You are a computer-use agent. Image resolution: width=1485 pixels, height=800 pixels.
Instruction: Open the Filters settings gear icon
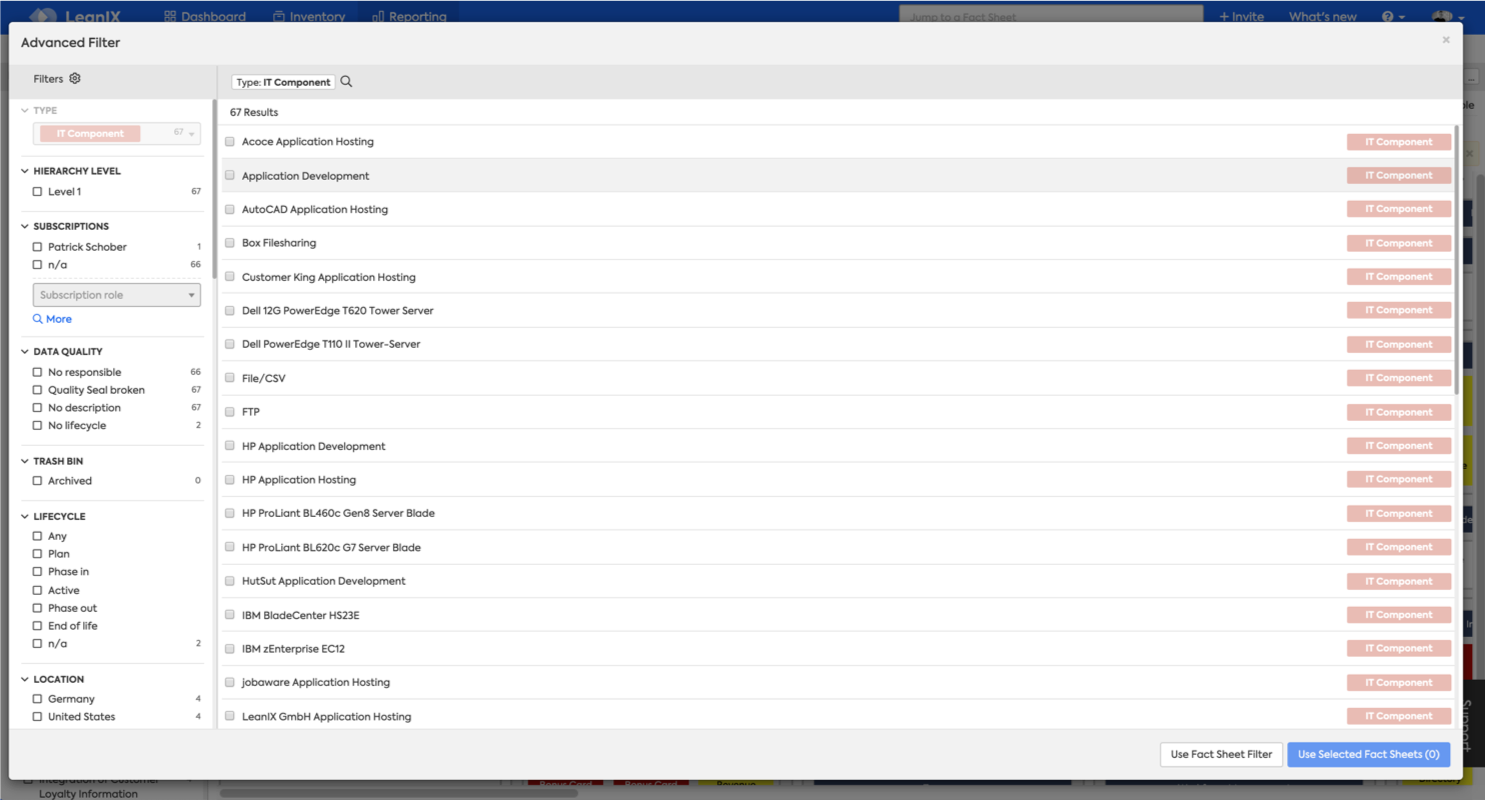coord(75,78)
